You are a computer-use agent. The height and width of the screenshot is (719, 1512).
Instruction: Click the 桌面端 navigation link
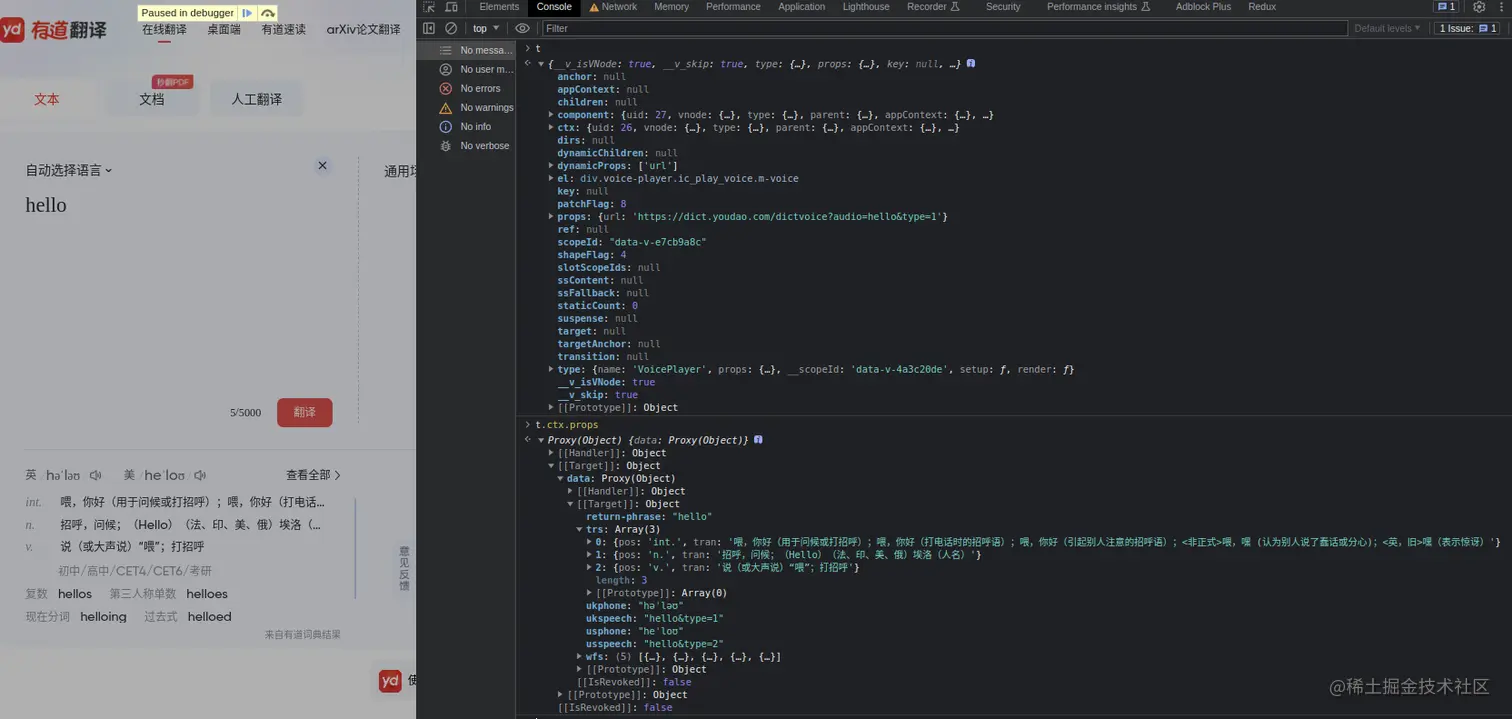[x=224, y=30]
